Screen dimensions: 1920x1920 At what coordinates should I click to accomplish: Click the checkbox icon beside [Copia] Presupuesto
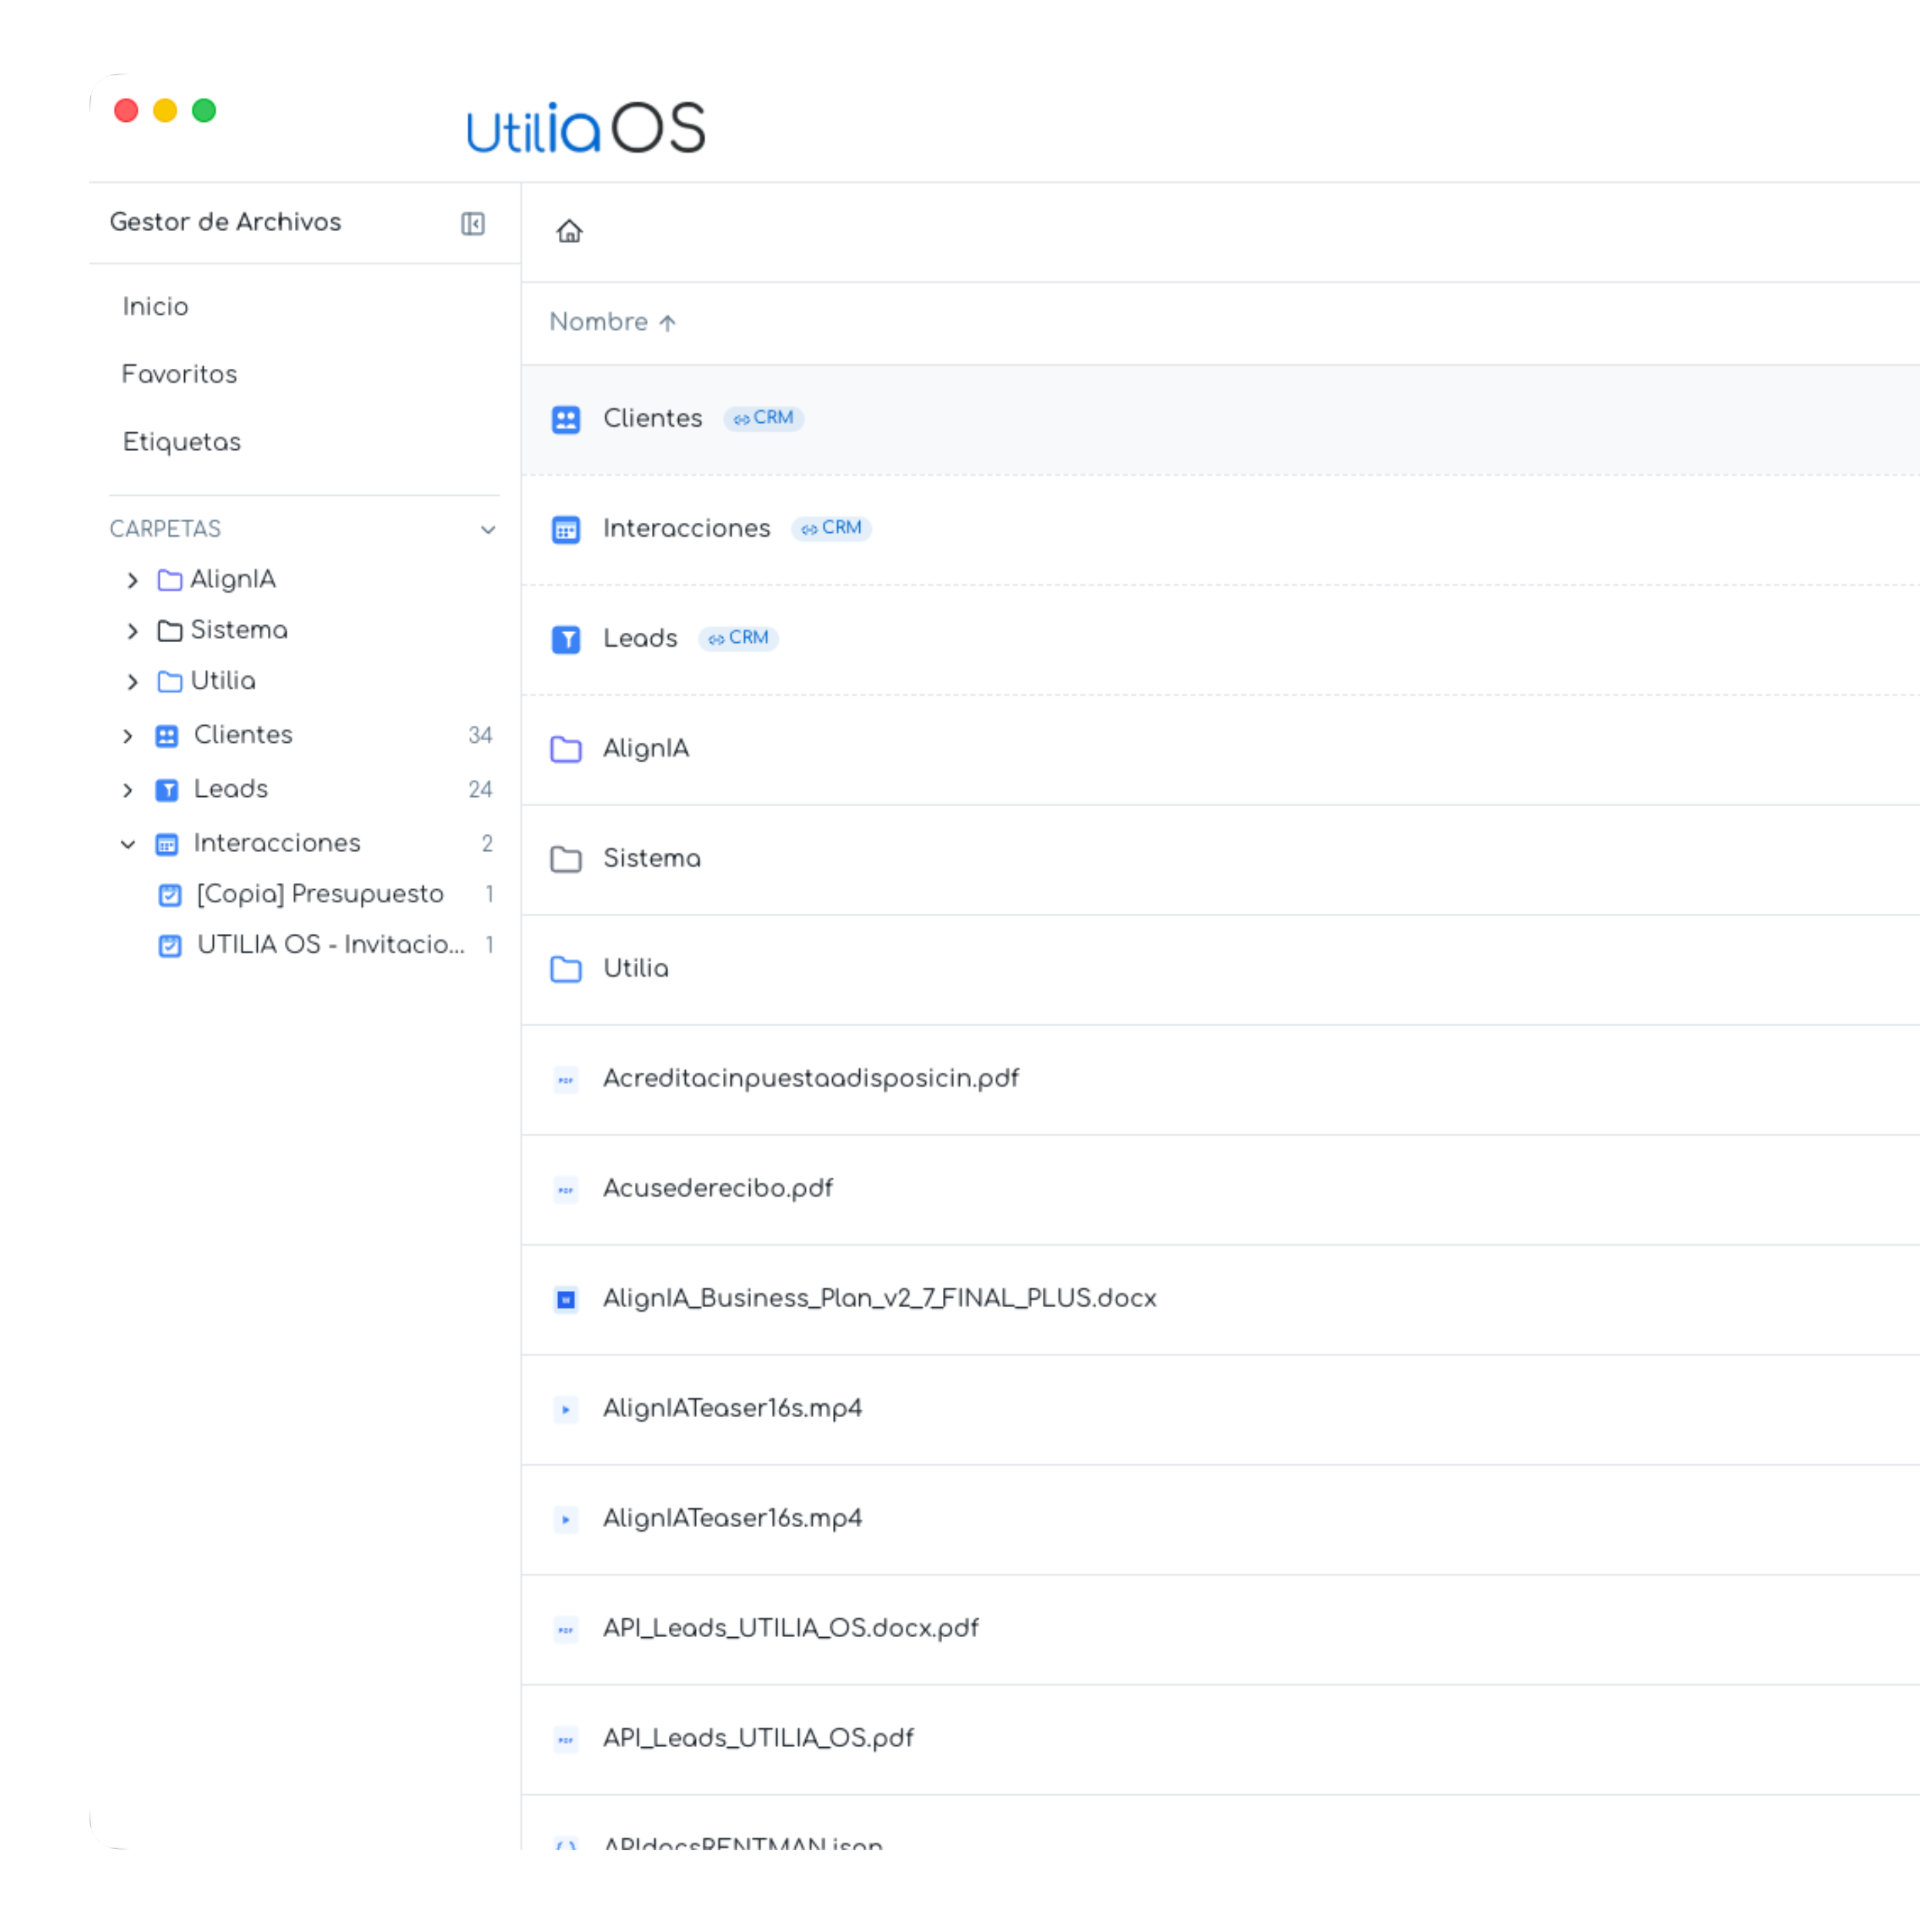(x=169, y=895)
